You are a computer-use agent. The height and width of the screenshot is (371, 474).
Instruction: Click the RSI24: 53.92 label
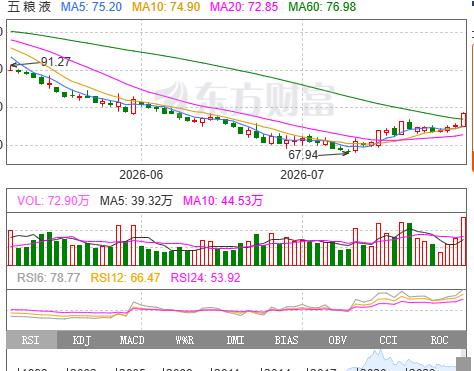(x=205, y=278)
